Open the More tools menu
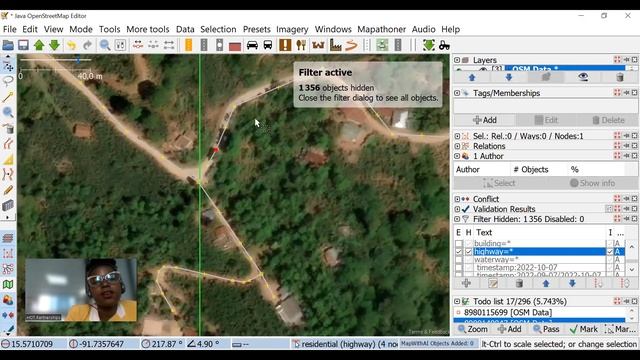Viewport: 640px width, 360px height. pyautogui.click(x=147, y=29)
